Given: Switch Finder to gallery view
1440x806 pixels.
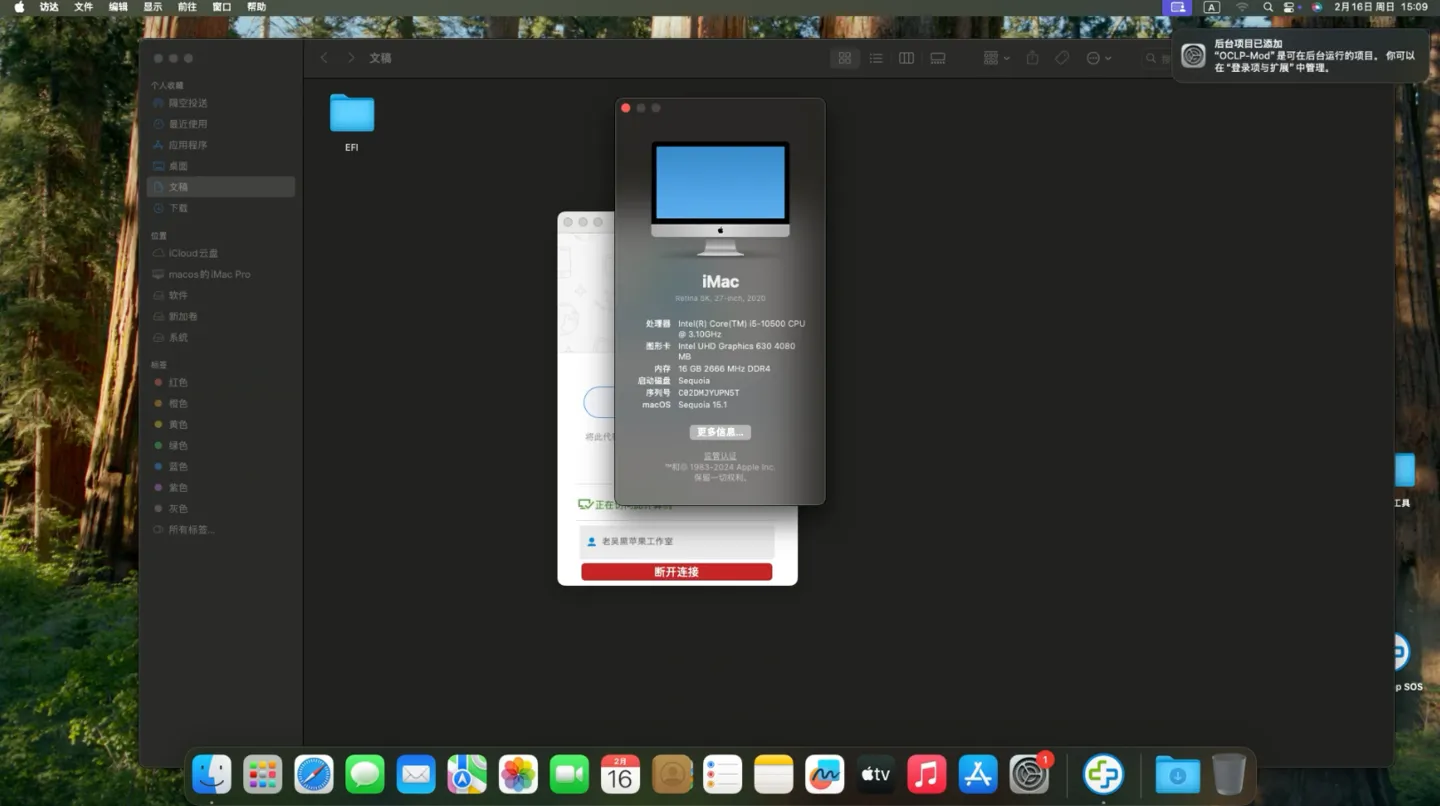Looking at the screenshot, I should 937,59.
